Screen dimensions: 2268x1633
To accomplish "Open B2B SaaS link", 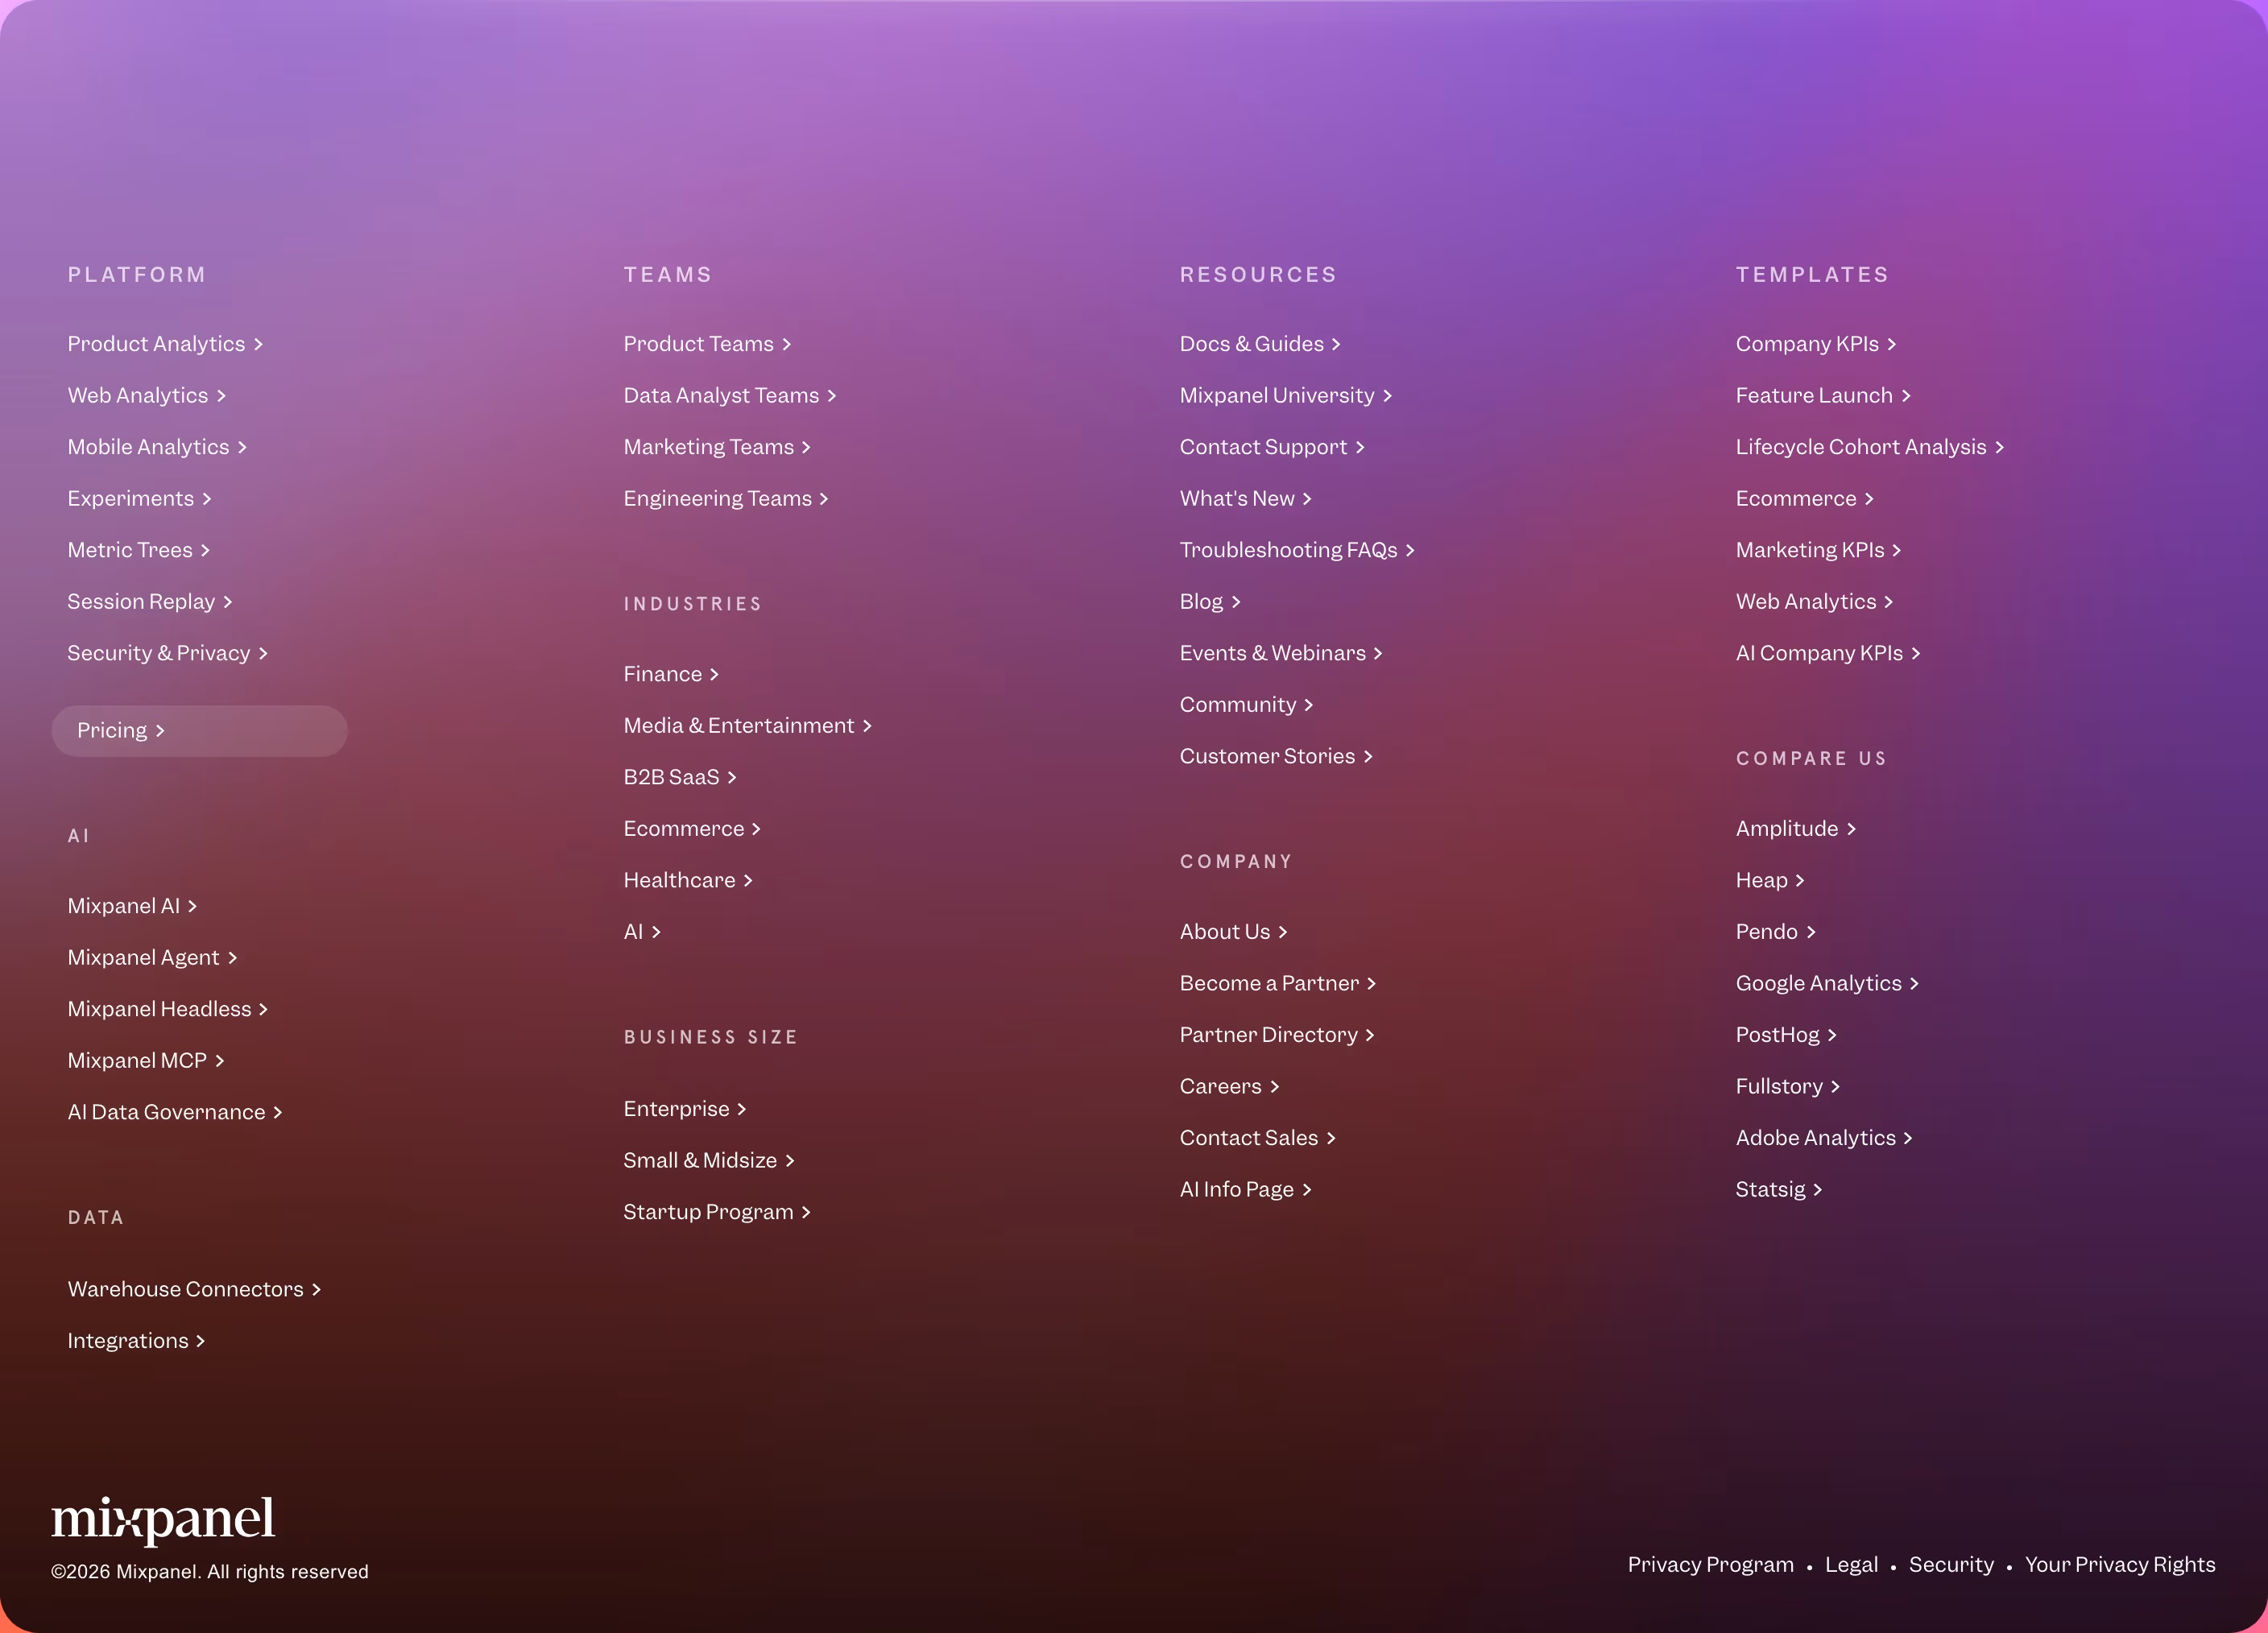I will pos(680,777).
